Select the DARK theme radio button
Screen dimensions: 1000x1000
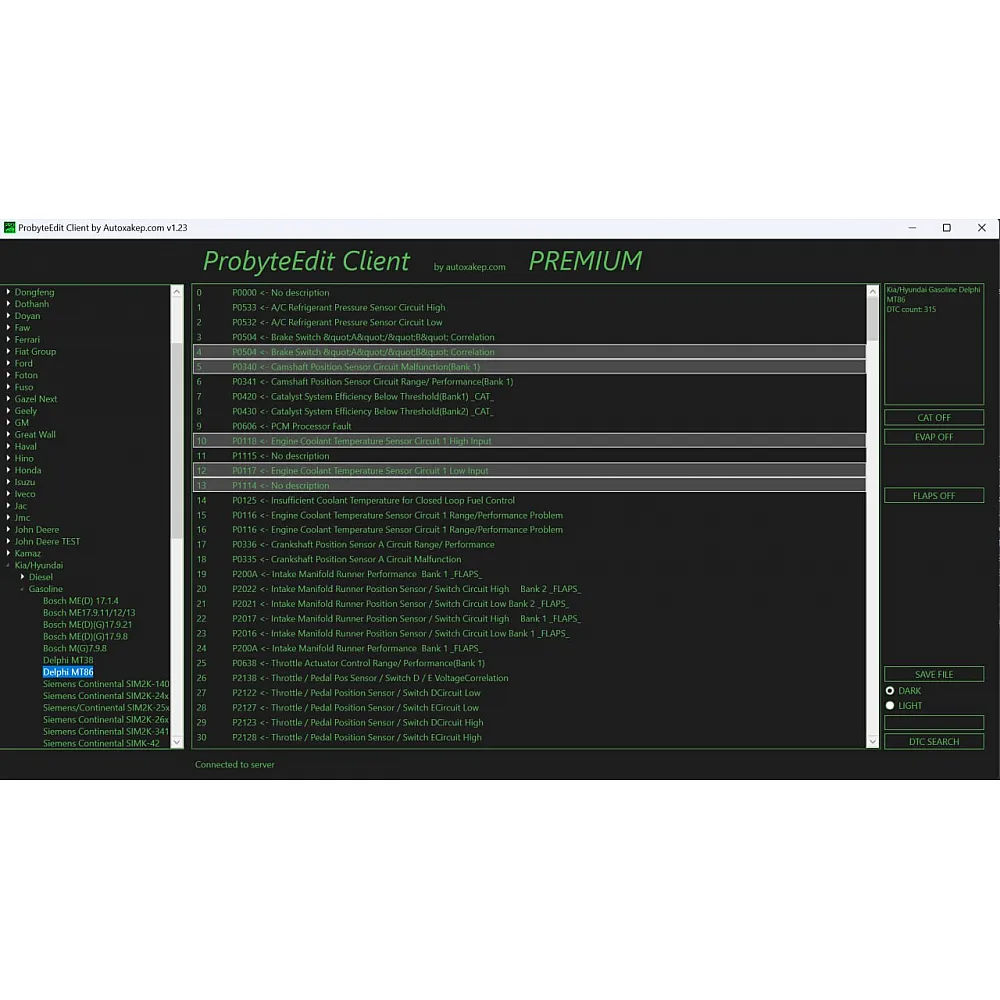coord(890,691)
